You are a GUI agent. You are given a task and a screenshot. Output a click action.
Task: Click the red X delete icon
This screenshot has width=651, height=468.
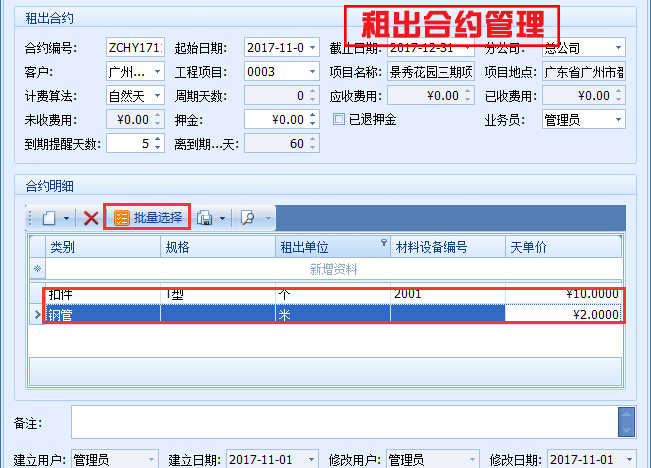(x=91, y=217)
